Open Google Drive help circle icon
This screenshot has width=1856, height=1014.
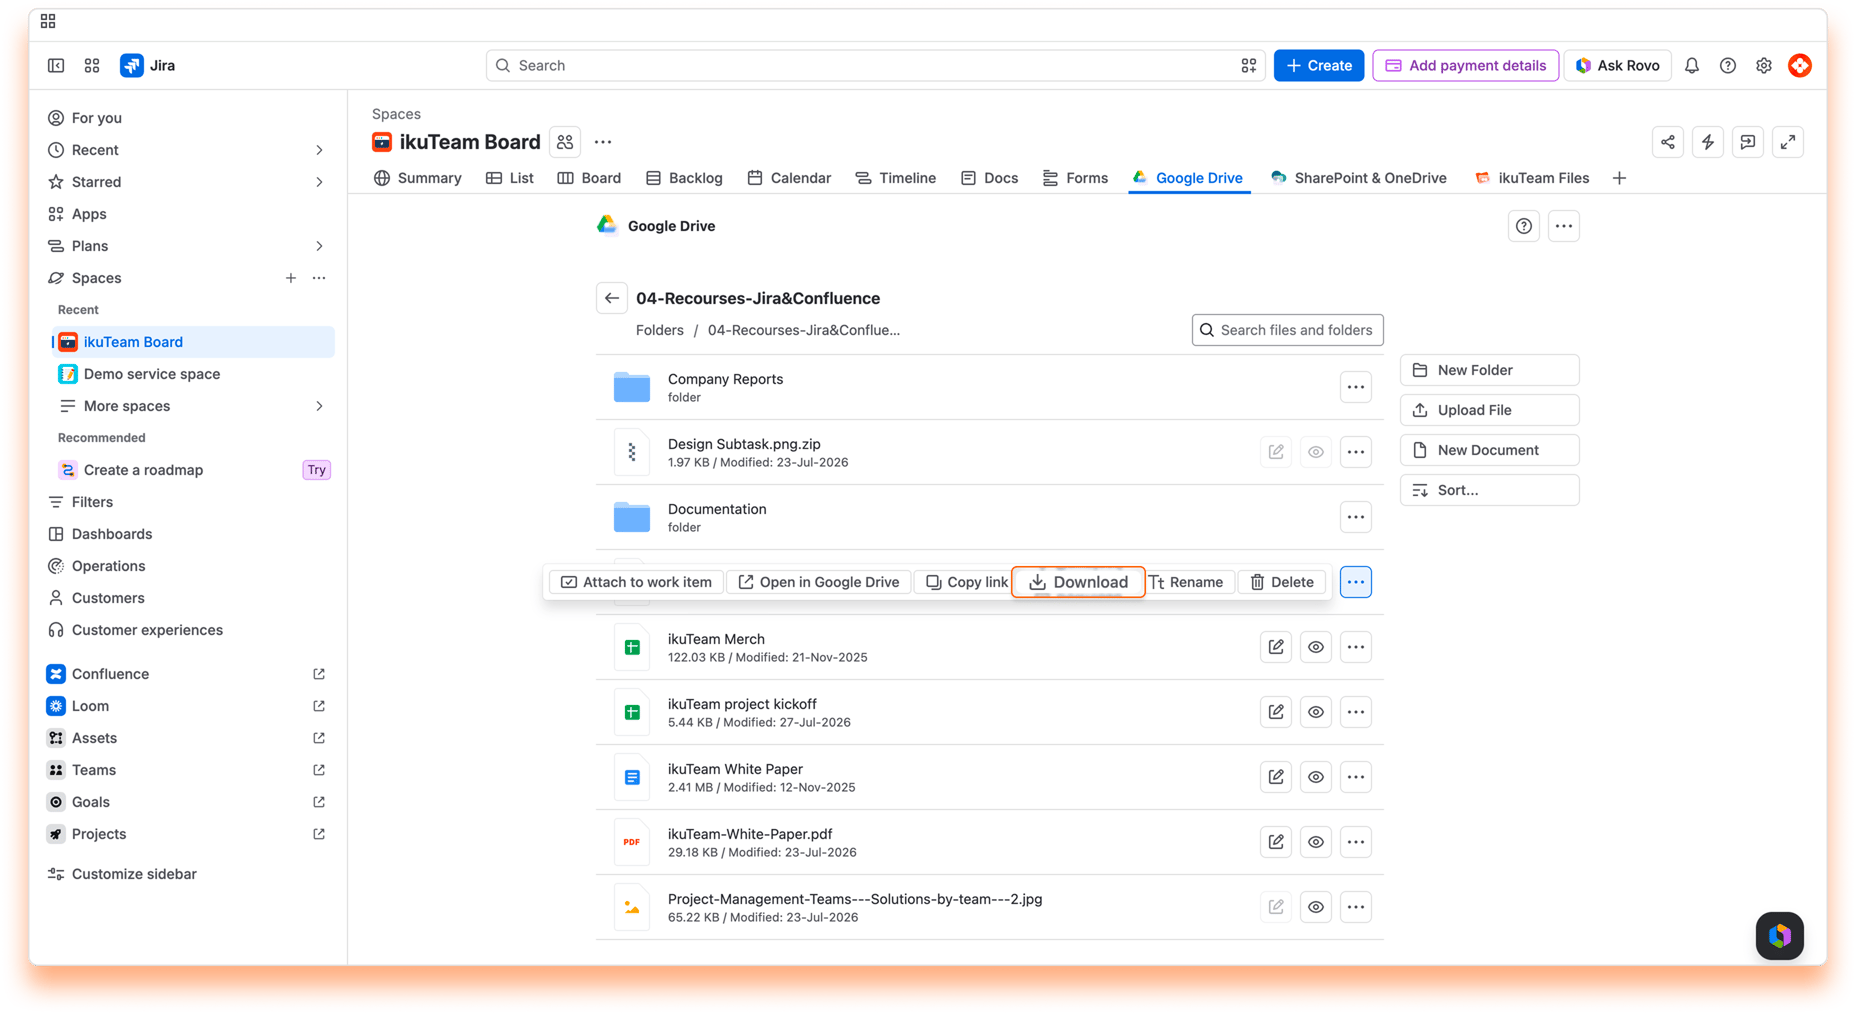(x=1524, y=226)
